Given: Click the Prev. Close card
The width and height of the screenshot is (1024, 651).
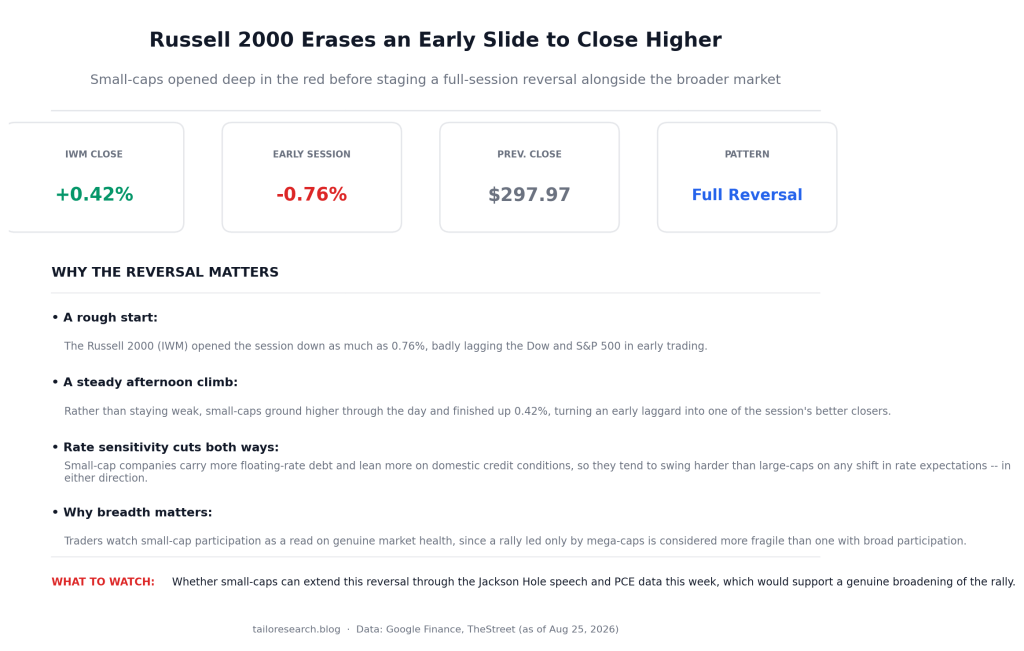Looking at the screenshot, I should point(529,177).
